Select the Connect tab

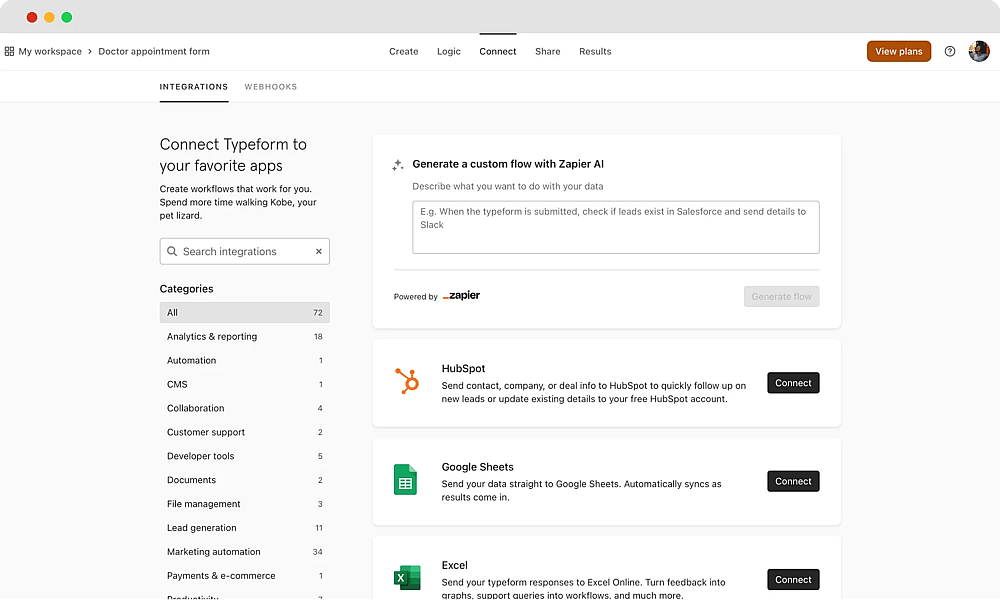click(497, 52)
